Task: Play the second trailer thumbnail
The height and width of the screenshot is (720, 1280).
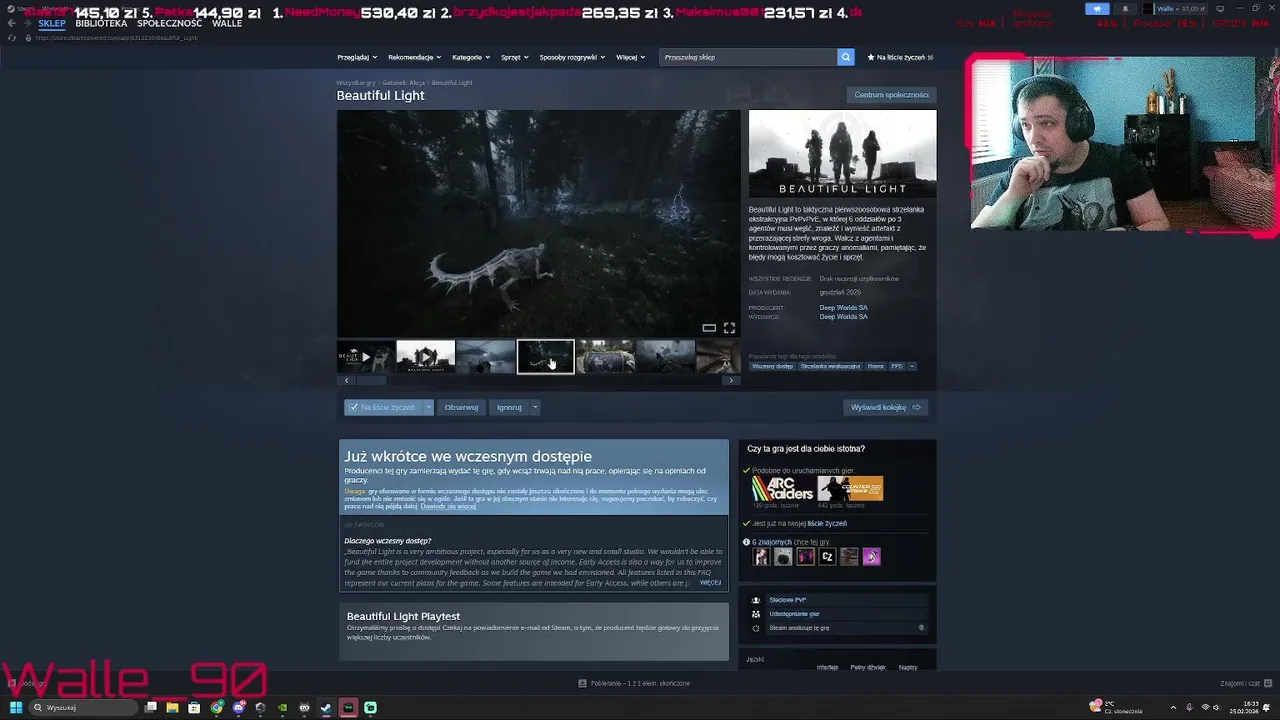Action: click(425, 357)
